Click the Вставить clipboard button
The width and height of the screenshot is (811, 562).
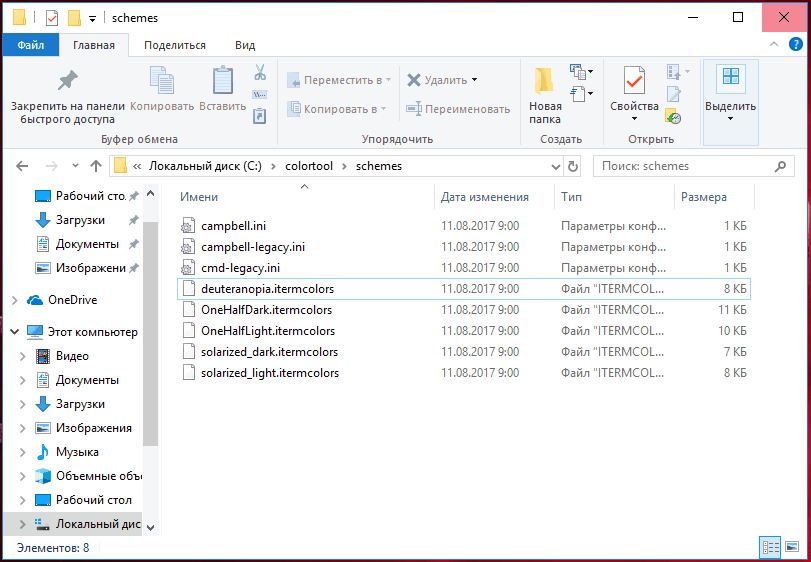coord(223,89)
